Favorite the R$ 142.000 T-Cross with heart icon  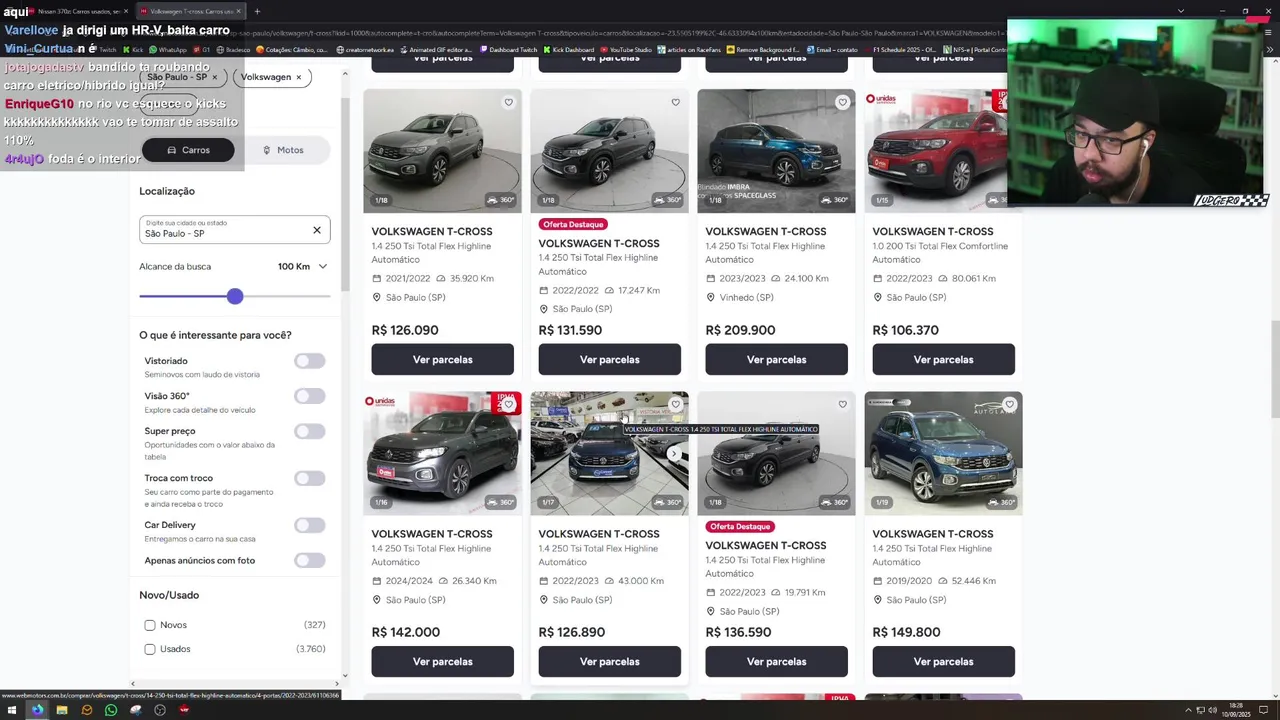click(x=508, y=404)
